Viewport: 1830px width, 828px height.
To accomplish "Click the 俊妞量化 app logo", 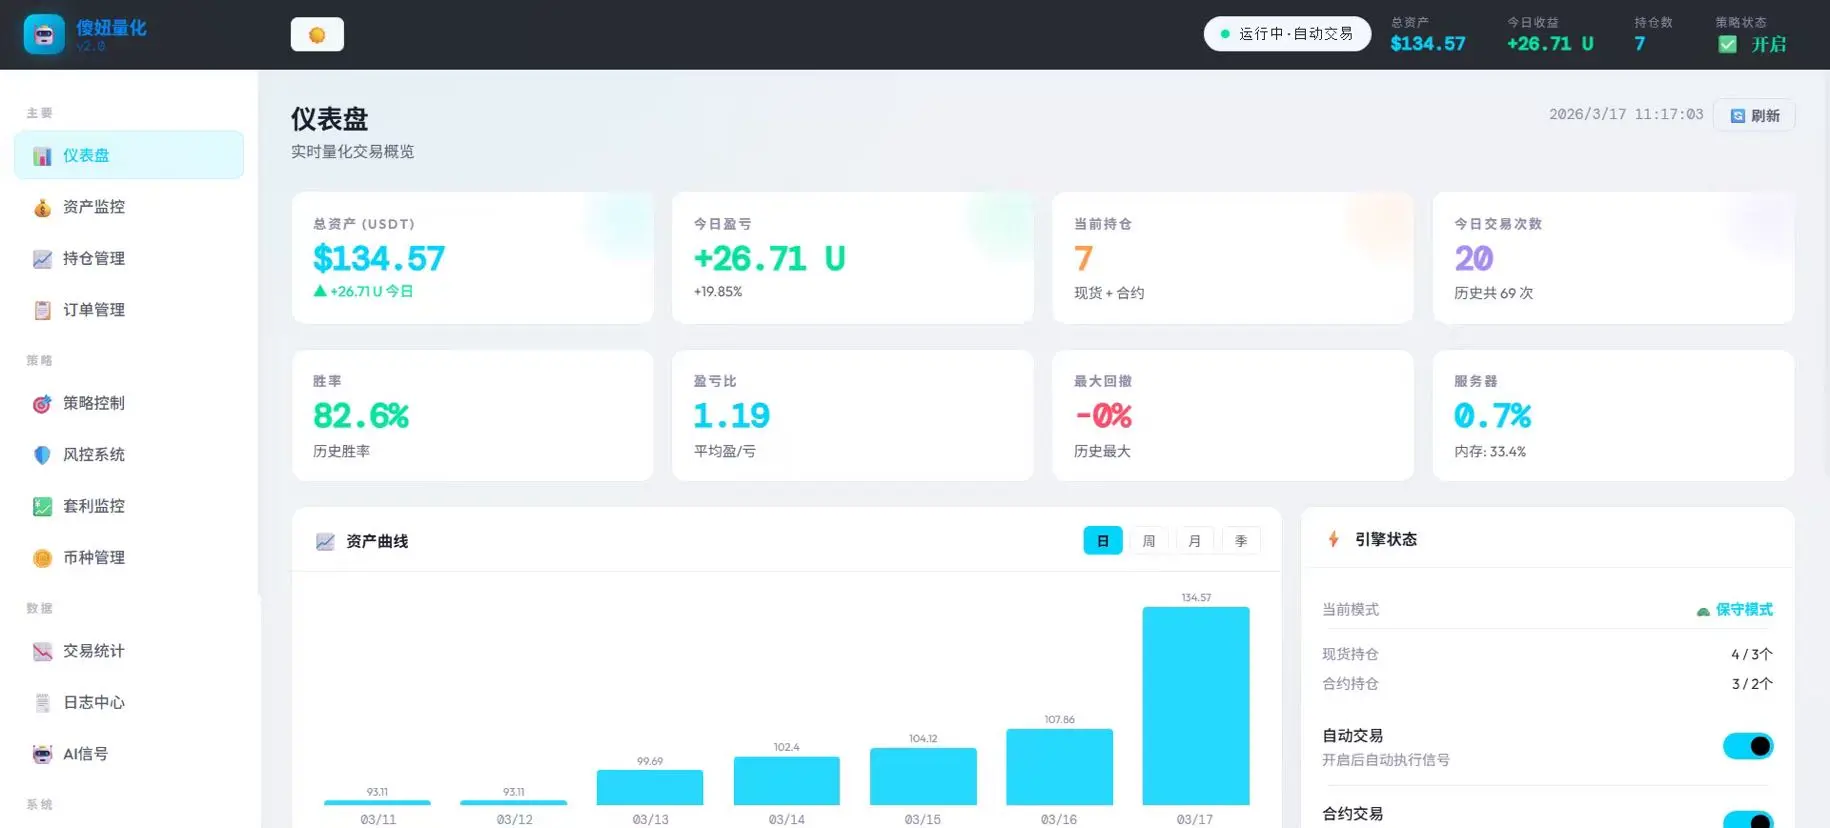I will point(44,34).
